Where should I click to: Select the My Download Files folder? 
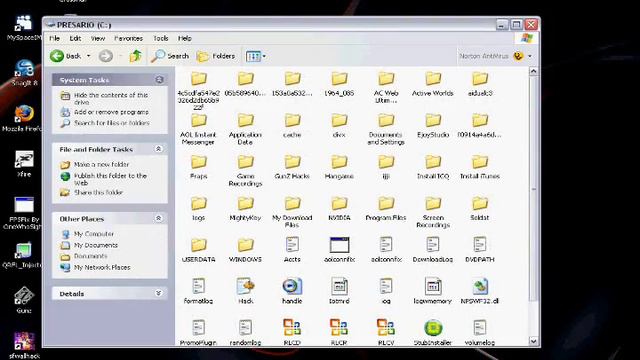click(x=292, y=212)
